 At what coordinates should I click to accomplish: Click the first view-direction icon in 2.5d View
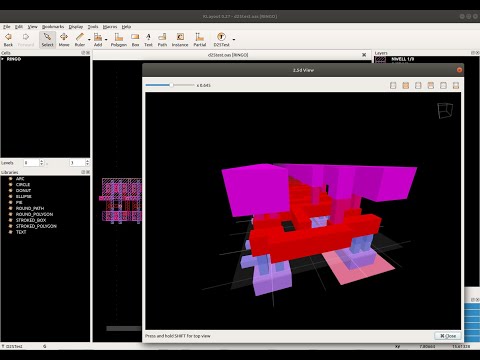click(393, 86)
